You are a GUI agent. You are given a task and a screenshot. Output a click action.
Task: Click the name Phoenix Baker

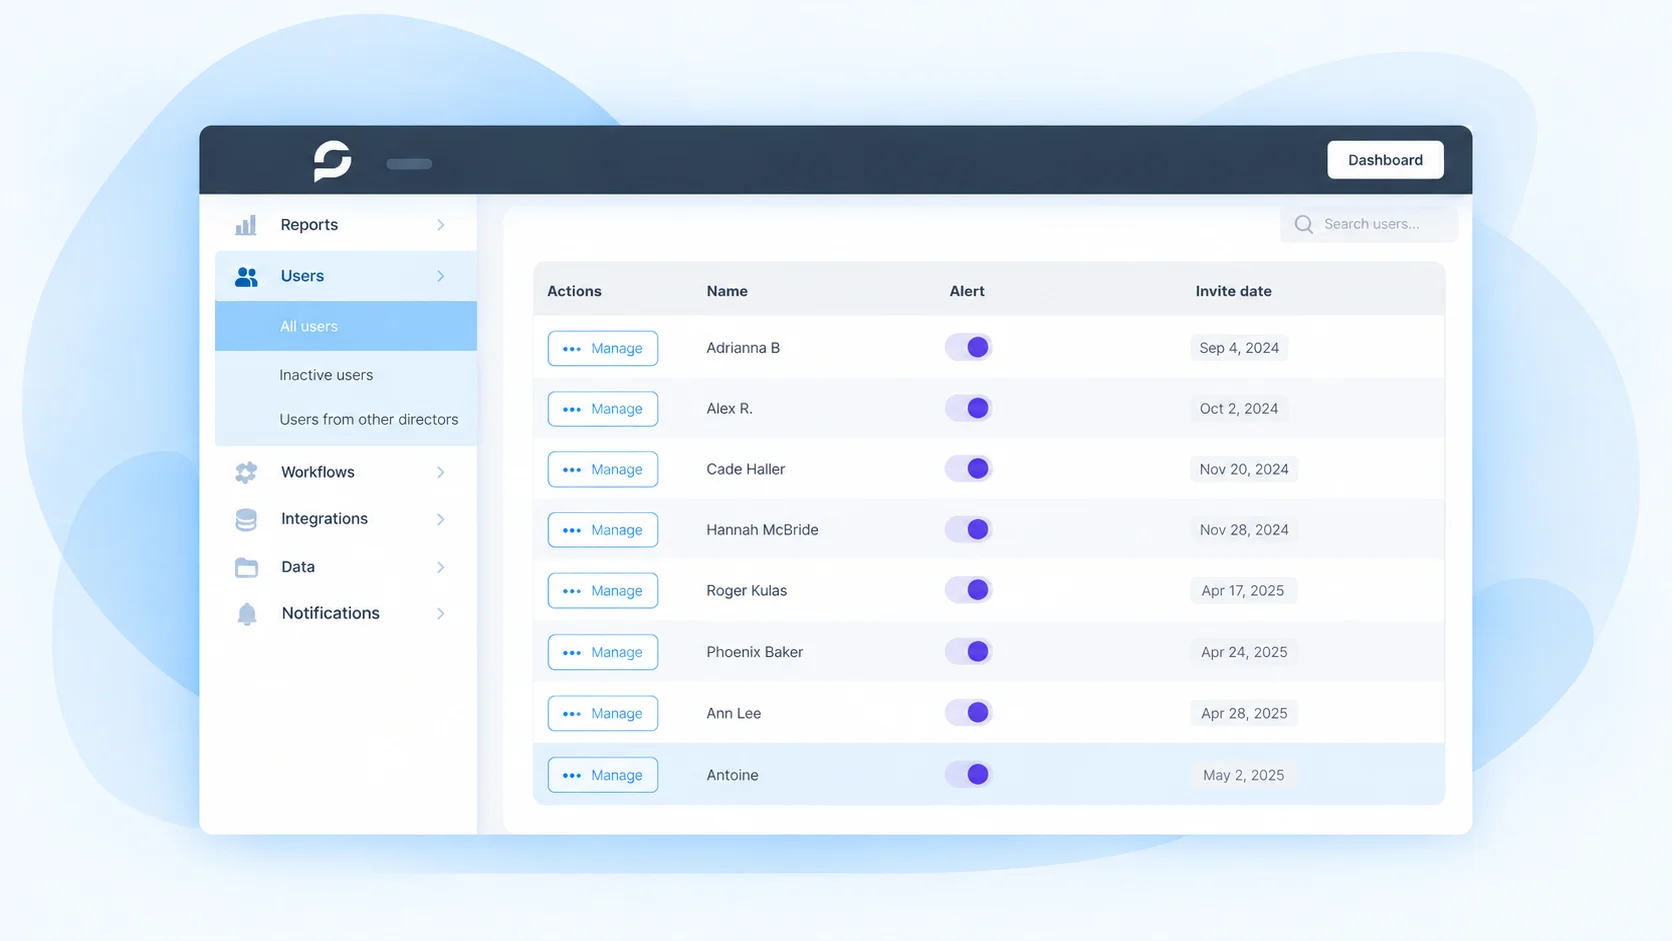coord(754,652)
